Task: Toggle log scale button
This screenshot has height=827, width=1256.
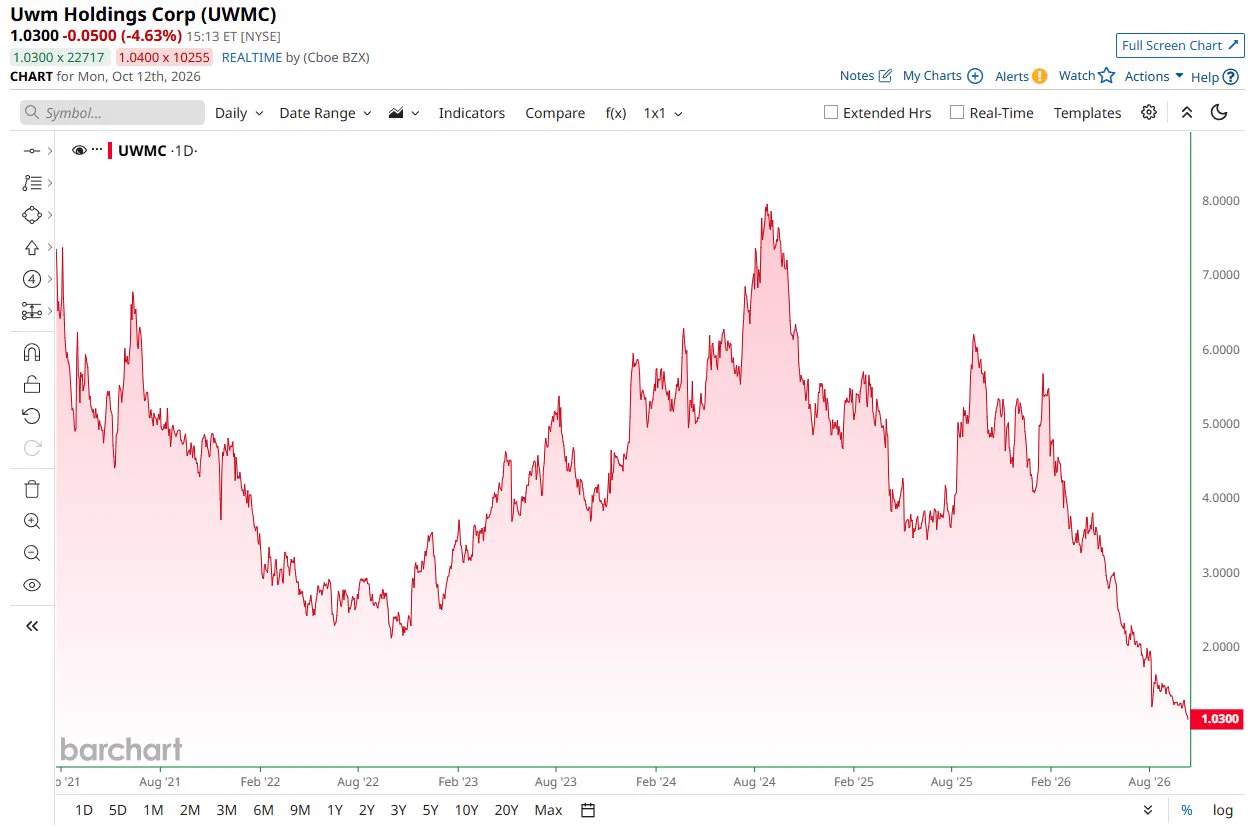Action: [x=1222, y=810]
